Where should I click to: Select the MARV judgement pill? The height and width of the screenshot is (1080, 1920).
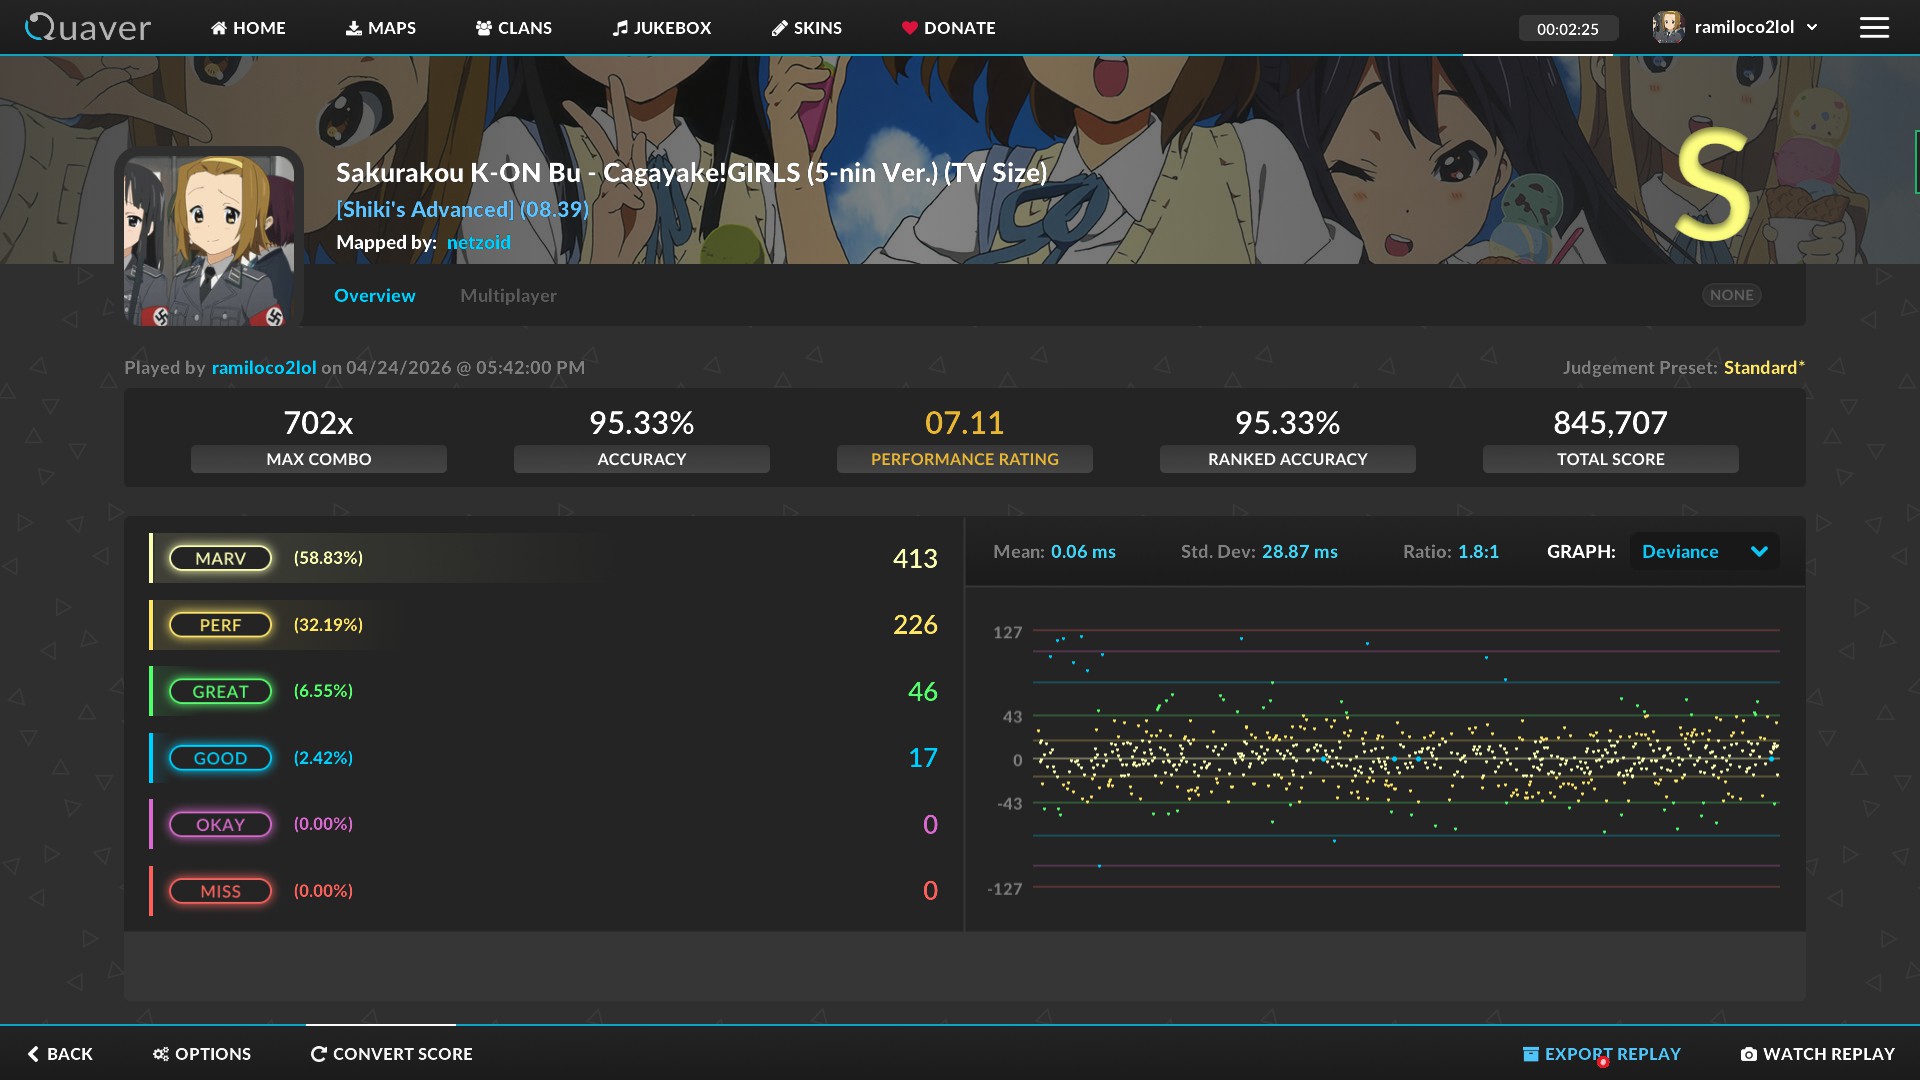point(220,558)
